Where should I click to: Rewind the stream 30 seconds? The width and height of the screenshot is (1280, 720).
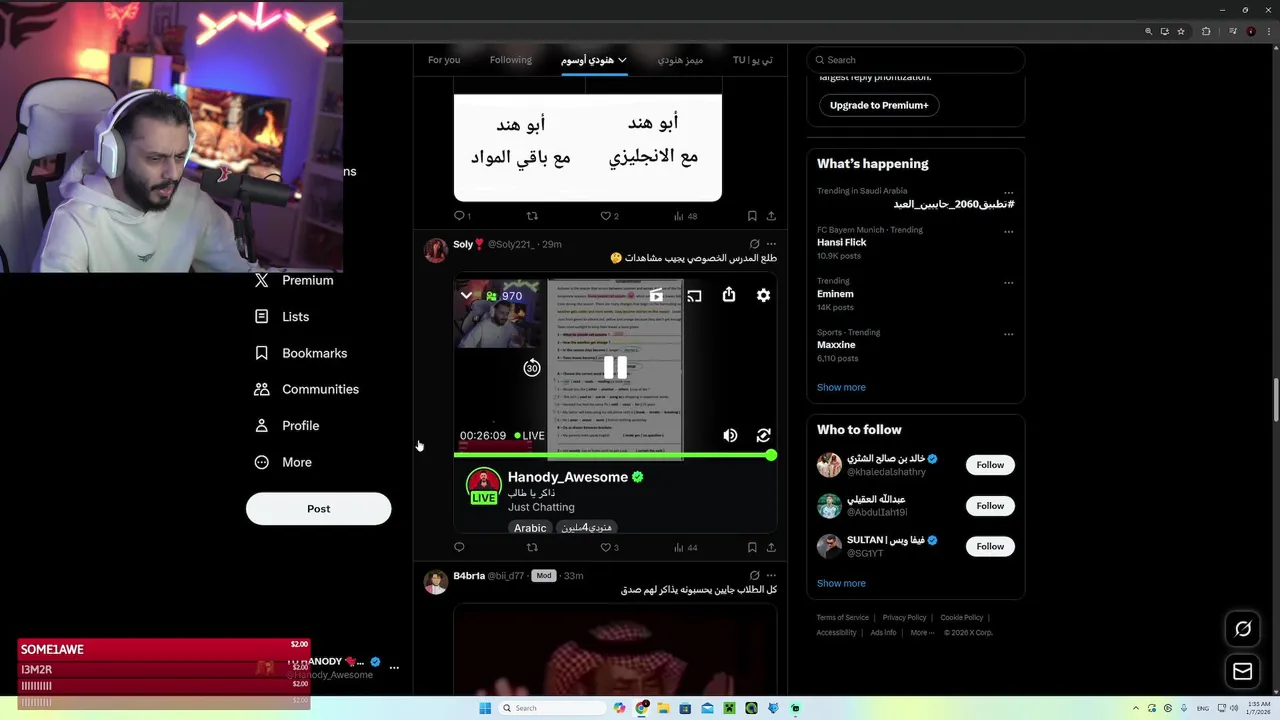click(x=532, y=368)
